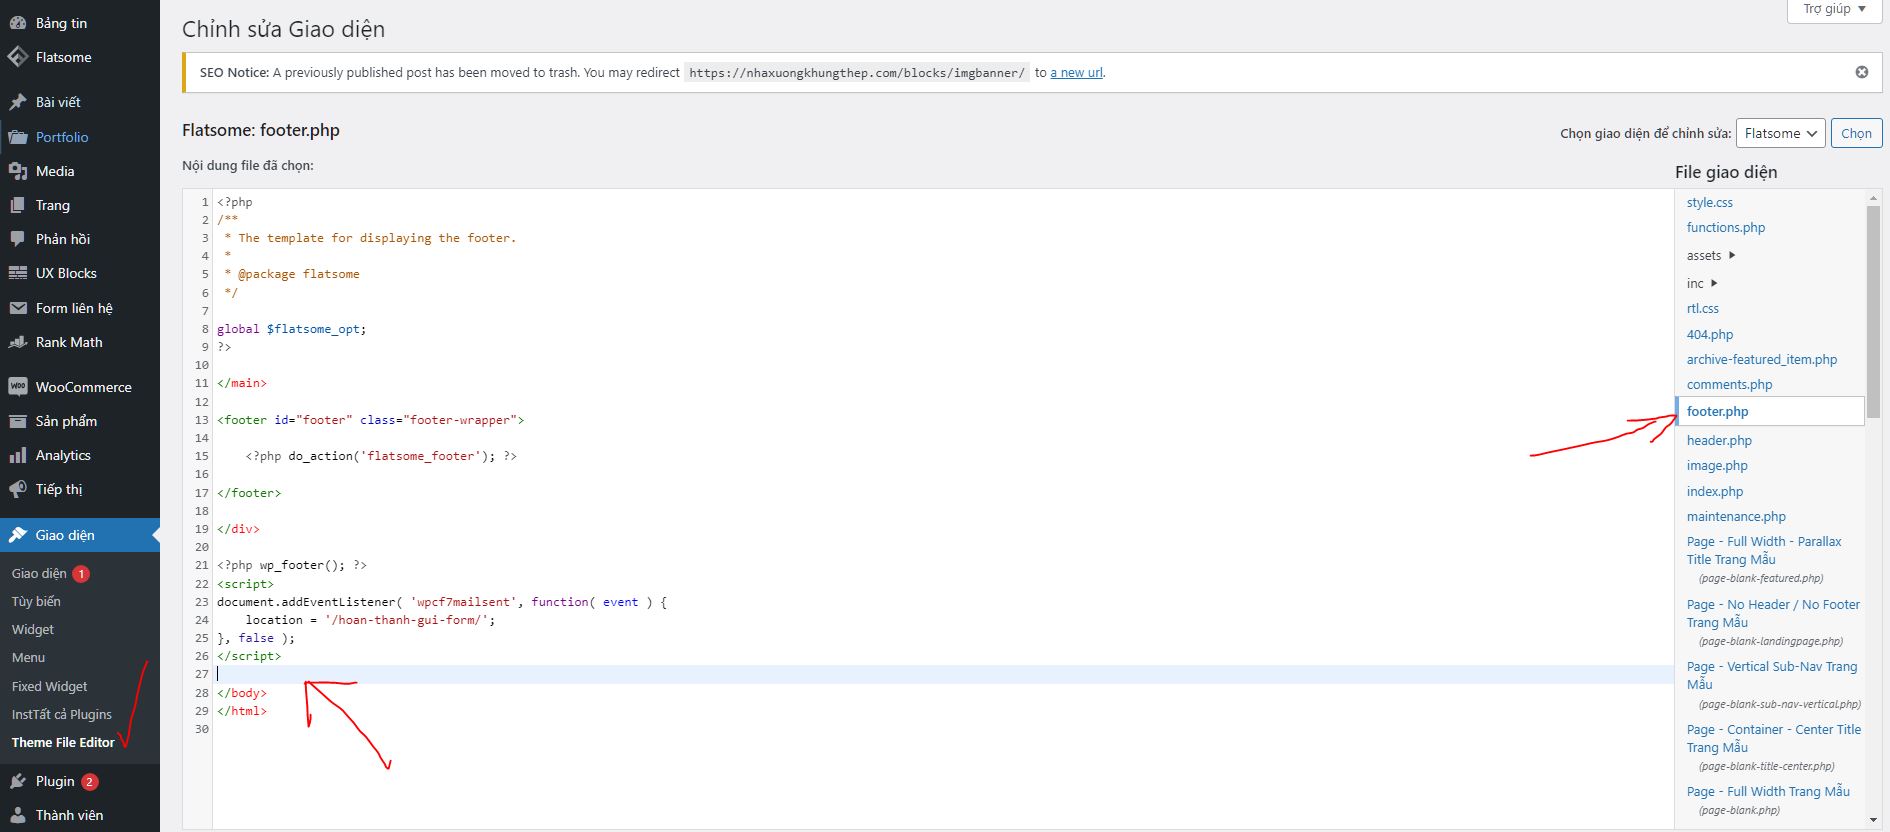Place cursor on empty line 27 in editor
The height and width of the screenshot is (832, 1890).
(944, 674)
